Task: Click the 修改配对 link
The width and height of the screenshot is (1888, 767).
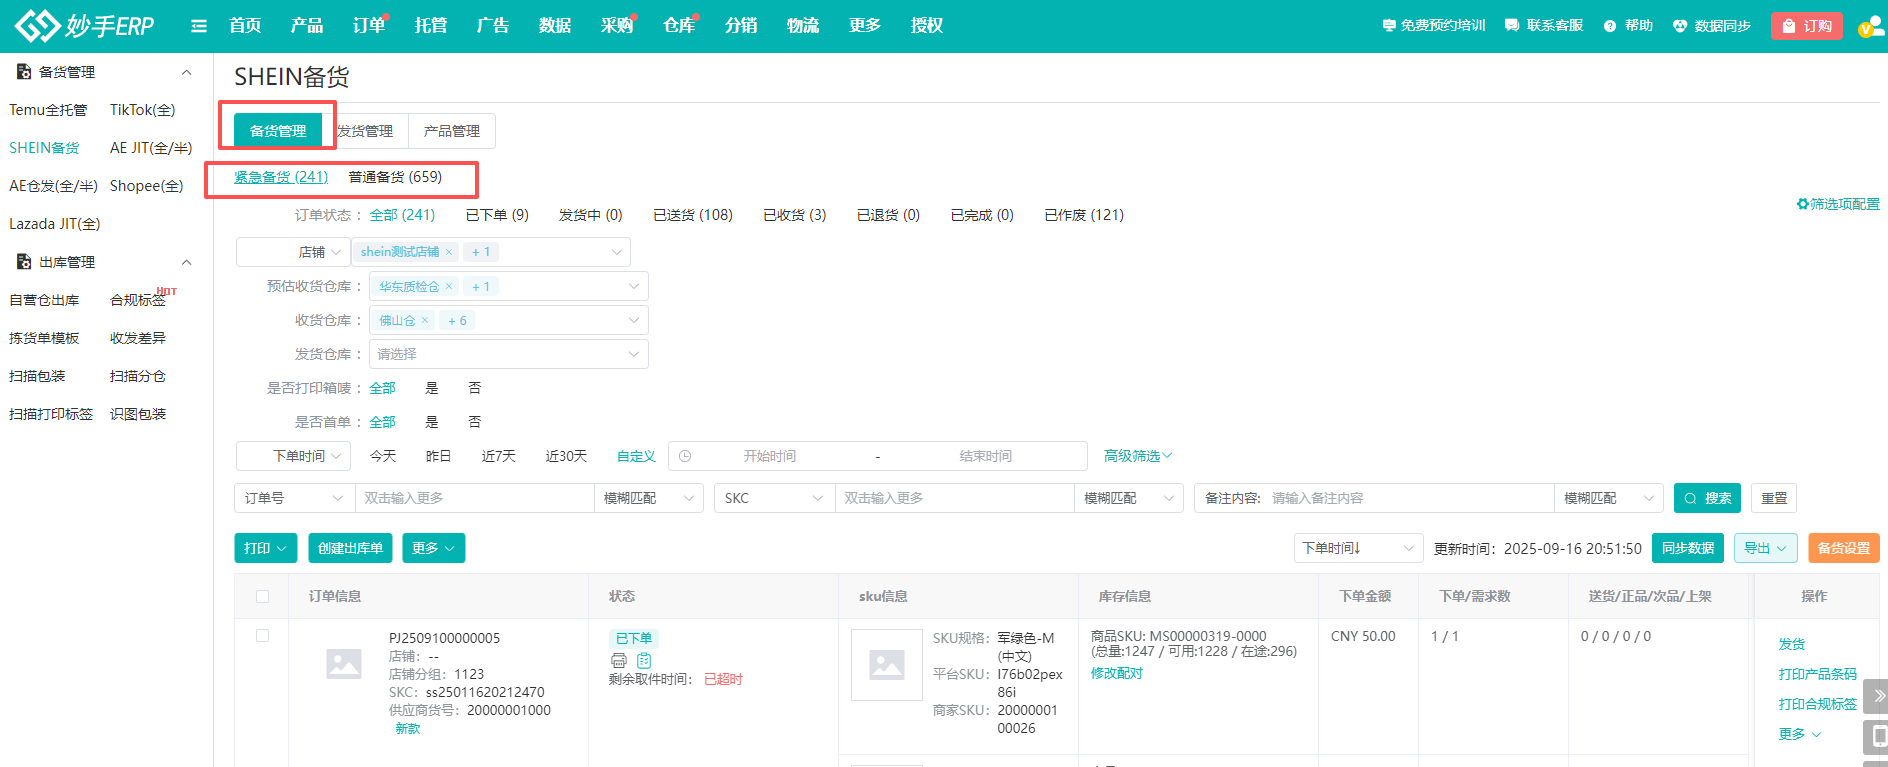Action: [x=1117, y=673]
